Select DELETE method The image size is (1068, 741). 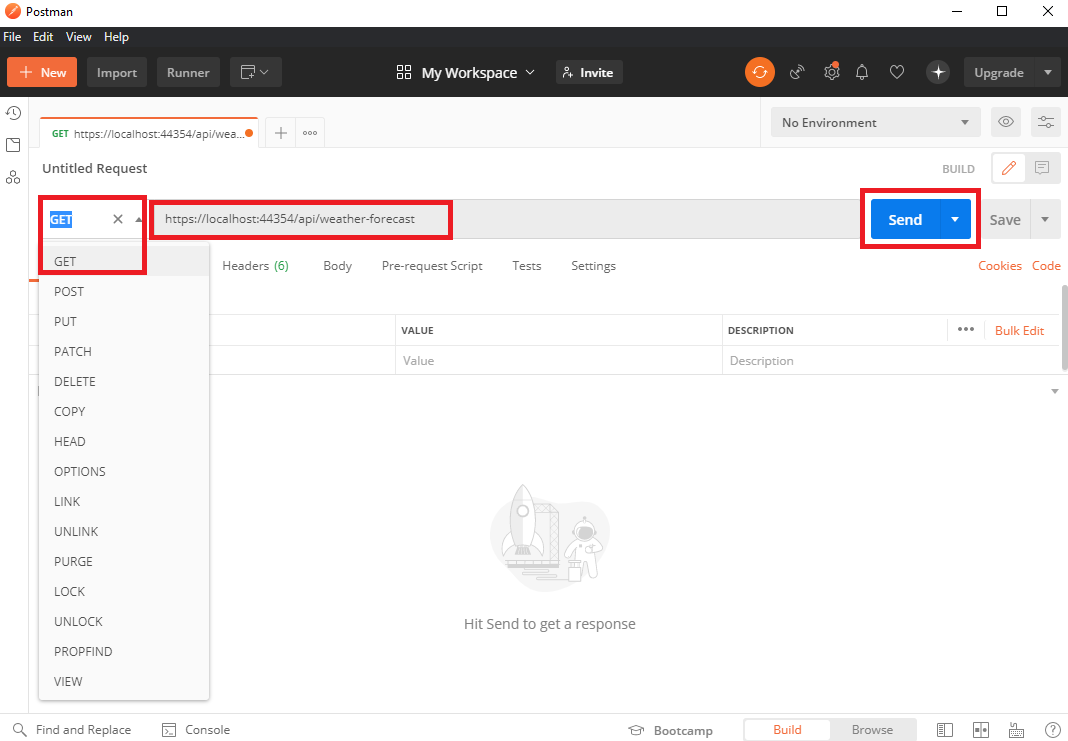tap(124, 381)
